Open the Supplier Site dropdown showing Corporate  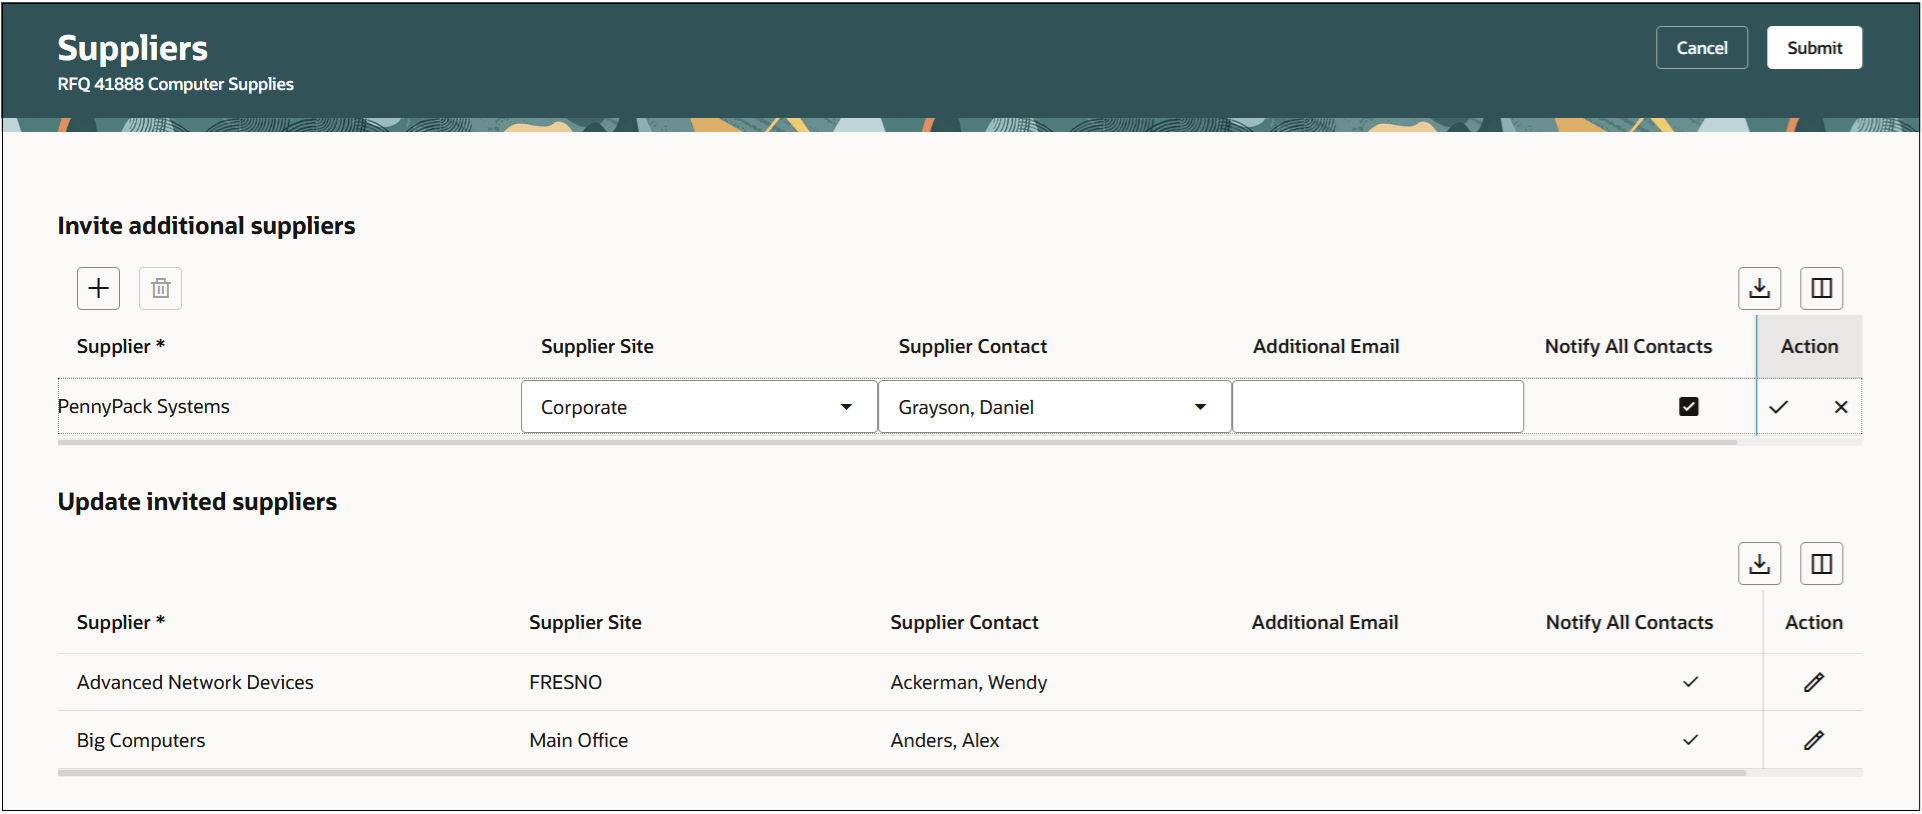pyautogui.click(x=699, y=407)
